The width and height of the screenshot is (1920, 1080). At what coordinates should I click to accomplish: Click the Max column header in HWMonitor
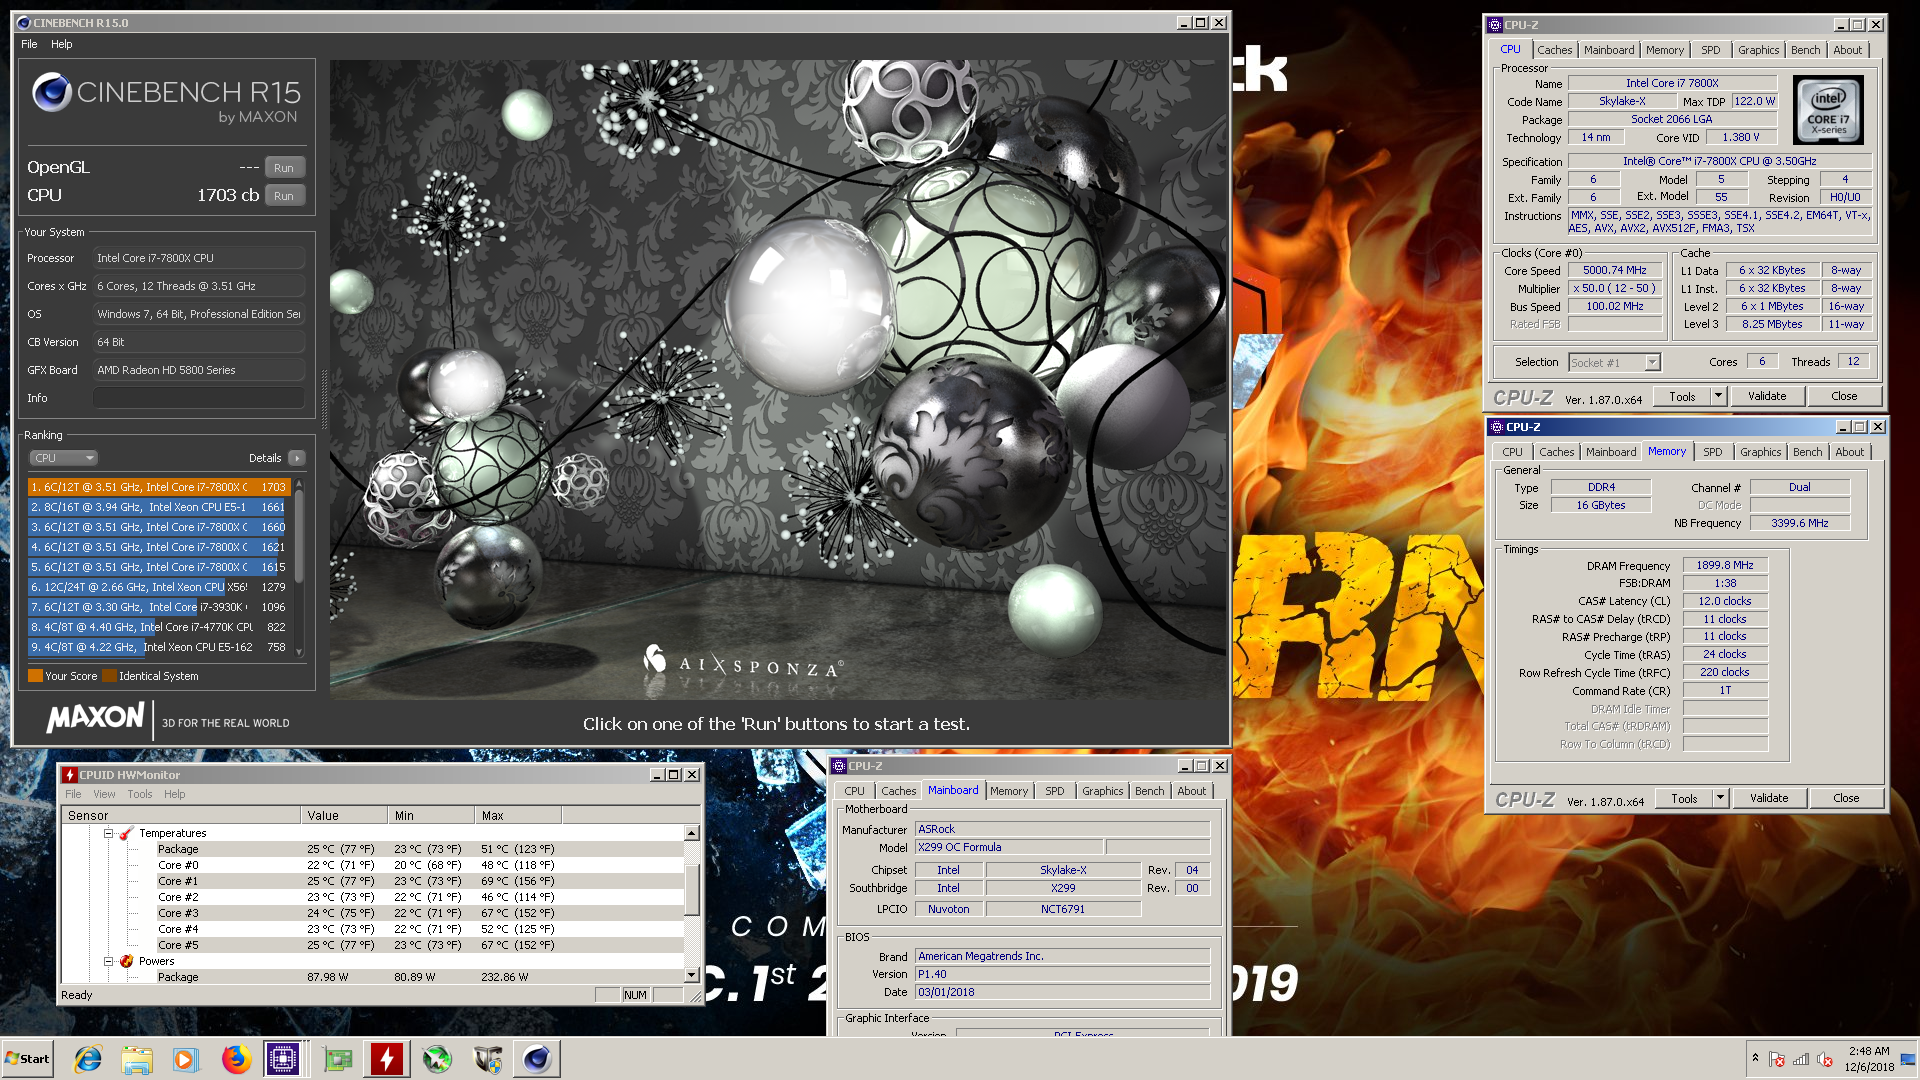518,816
